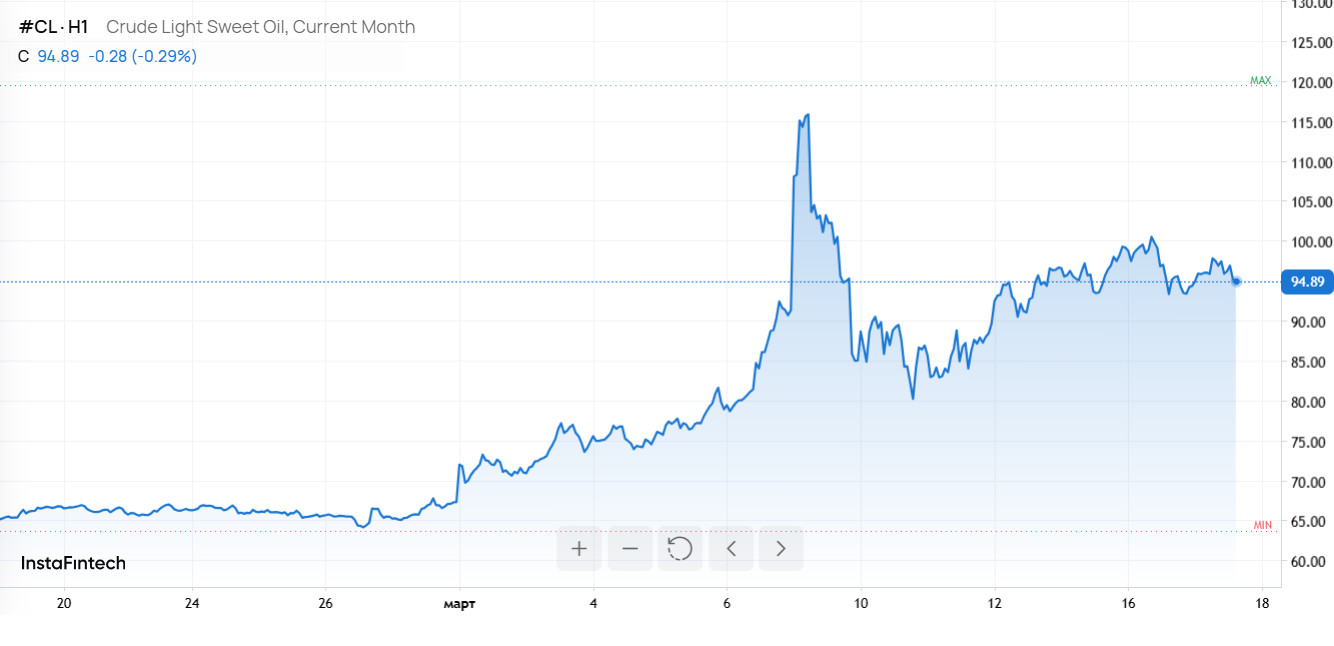Click the MIN price line label
Screen dimensions: 1334x646
1262,525
